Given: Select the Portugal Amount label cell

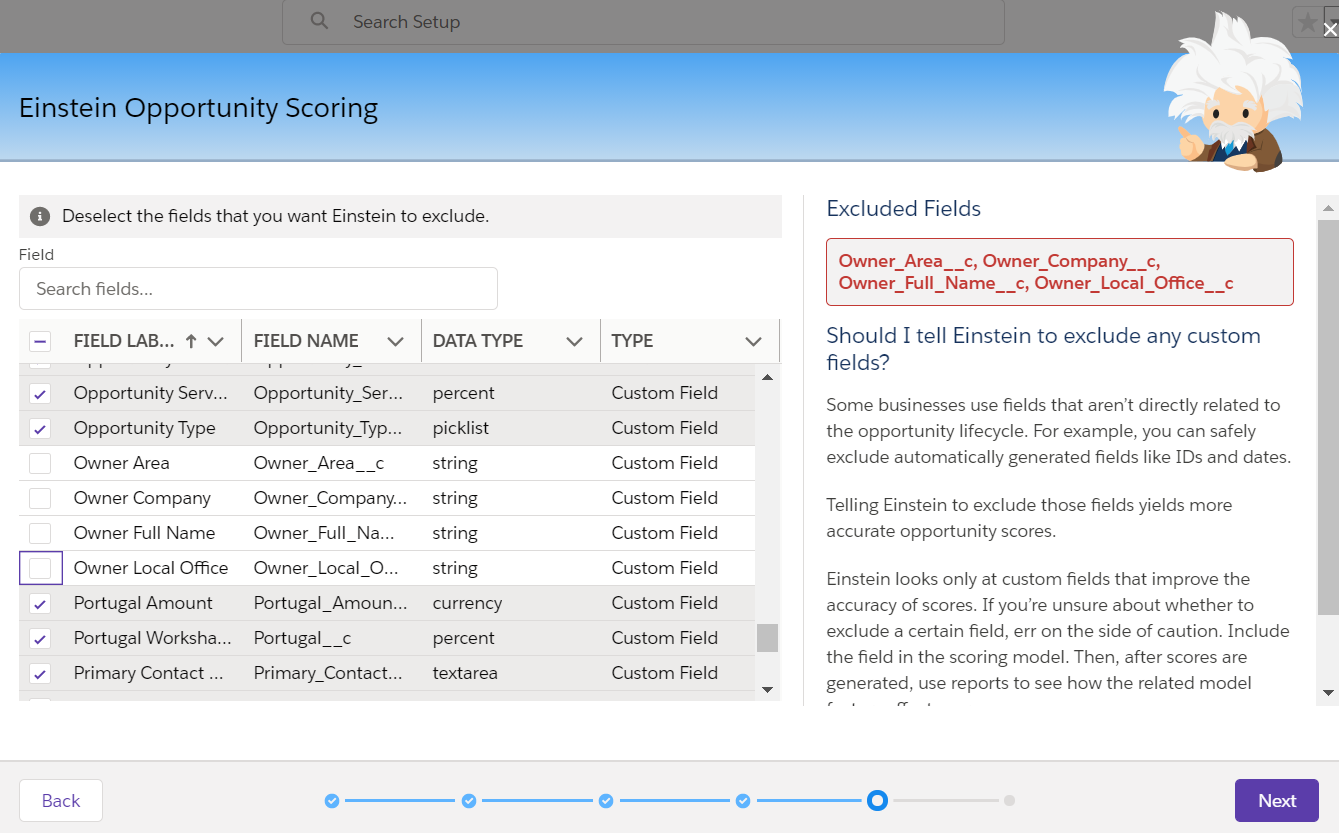Looking at the screenshot, I should 143,603.
